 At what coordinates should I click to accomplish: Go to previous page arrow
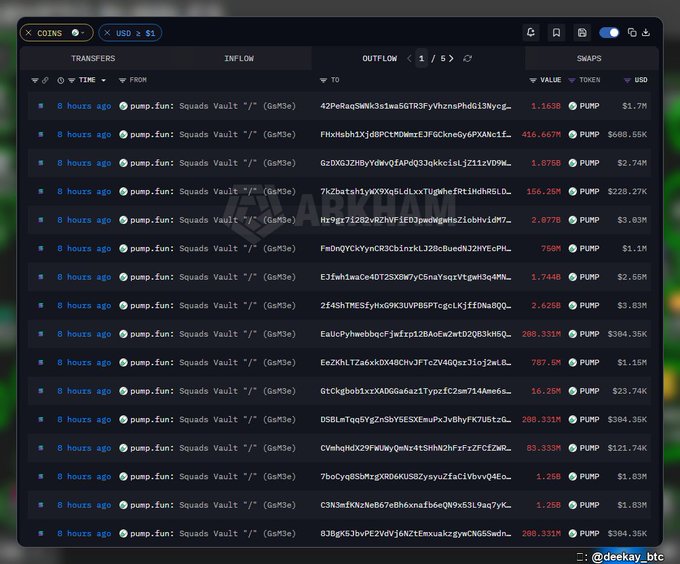pos(409,59)
